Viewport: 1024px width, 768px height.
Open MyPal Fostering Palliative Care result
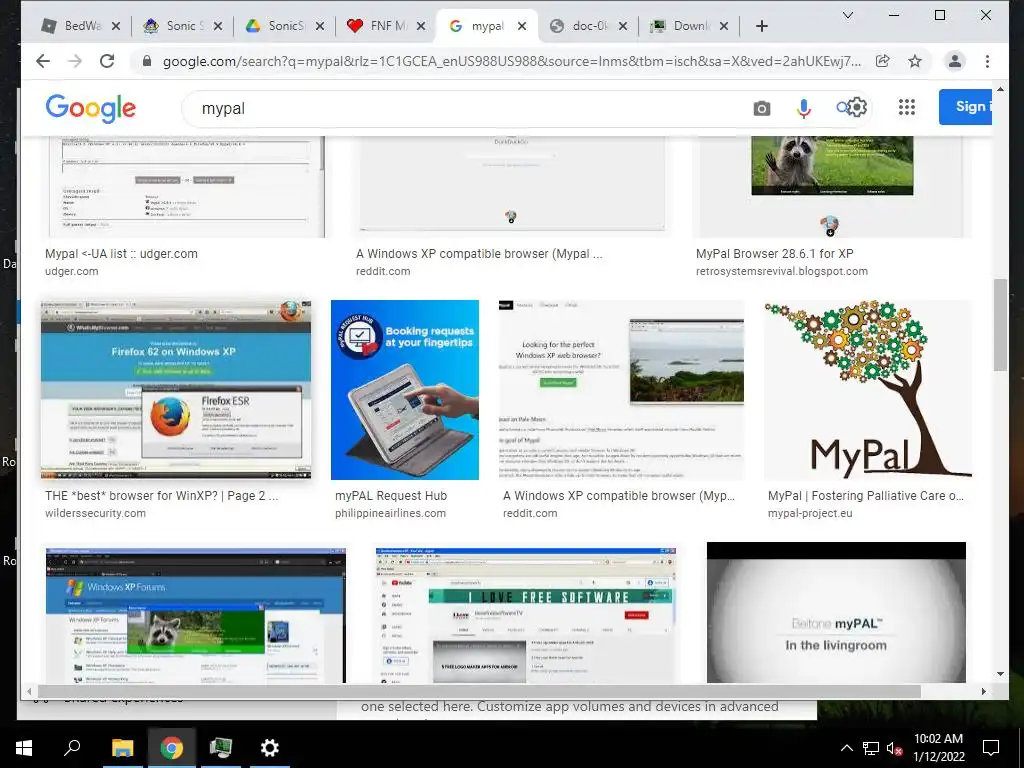[865, 496]
